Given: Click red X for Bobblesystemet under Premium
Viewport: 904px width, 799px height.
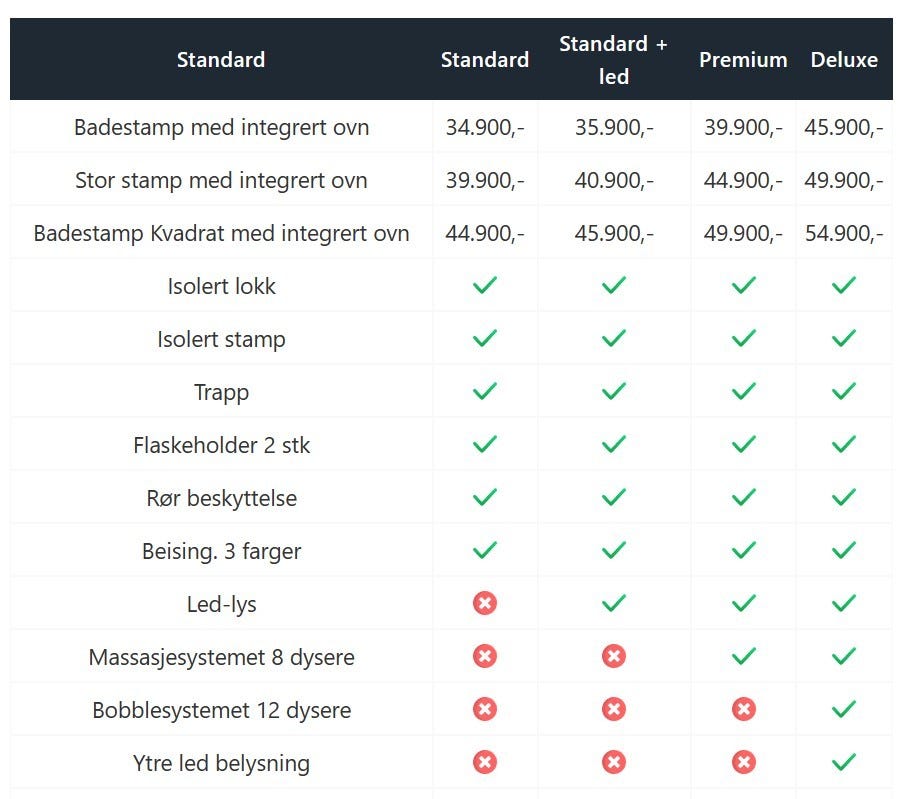Looking at the screenshot, I should tap(743, 709).
